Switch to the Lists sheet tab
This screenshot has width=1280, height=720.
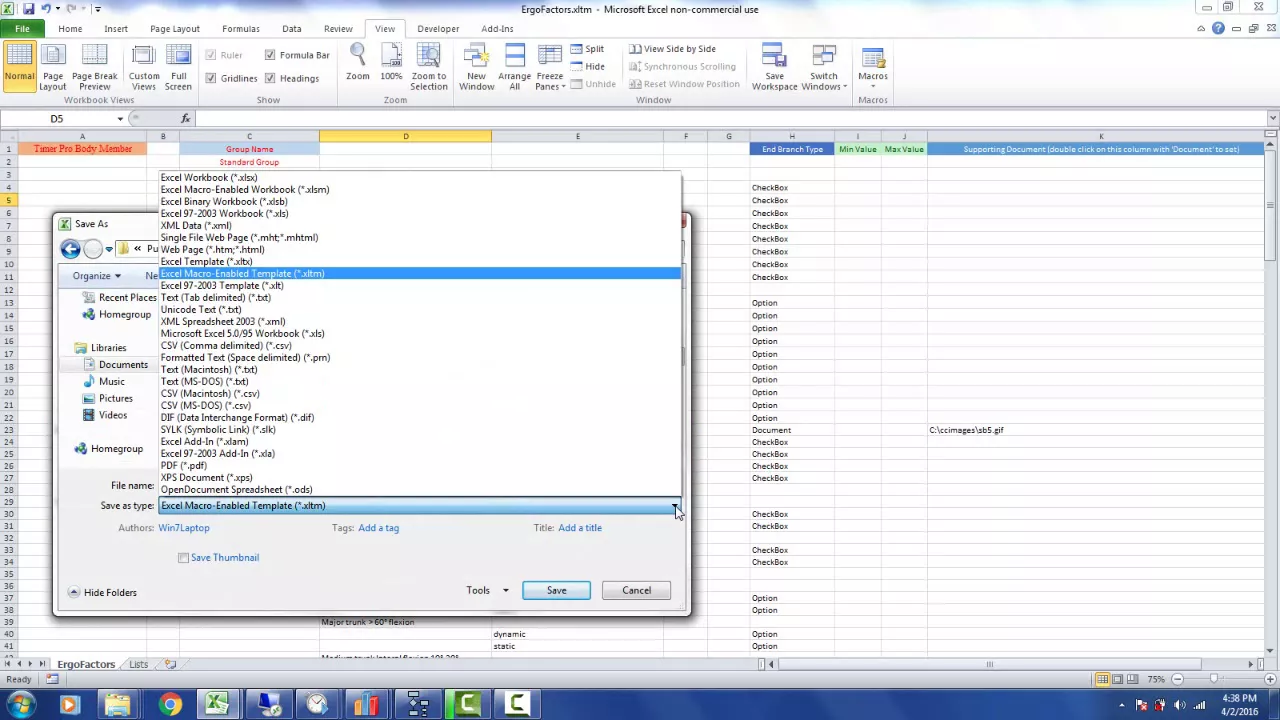pos(138,664)
